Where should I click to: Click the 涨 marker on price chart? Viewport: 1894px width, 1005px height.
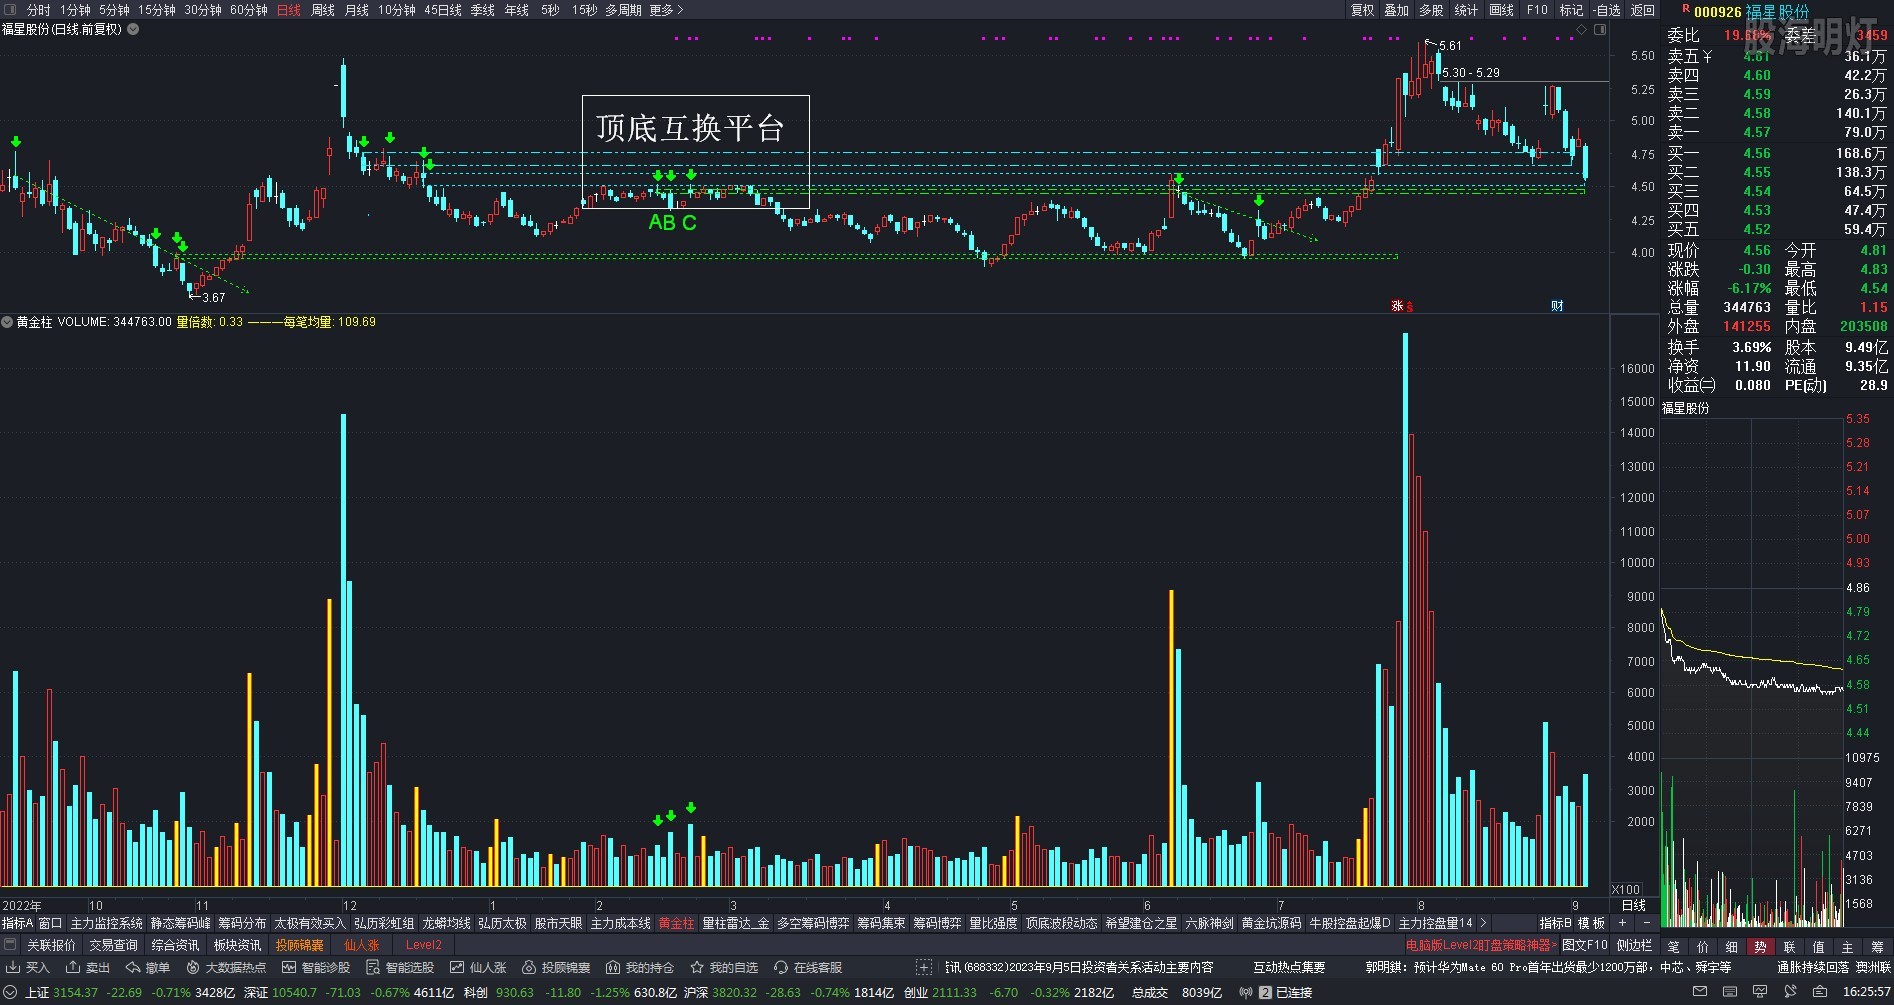[1397, 306]
